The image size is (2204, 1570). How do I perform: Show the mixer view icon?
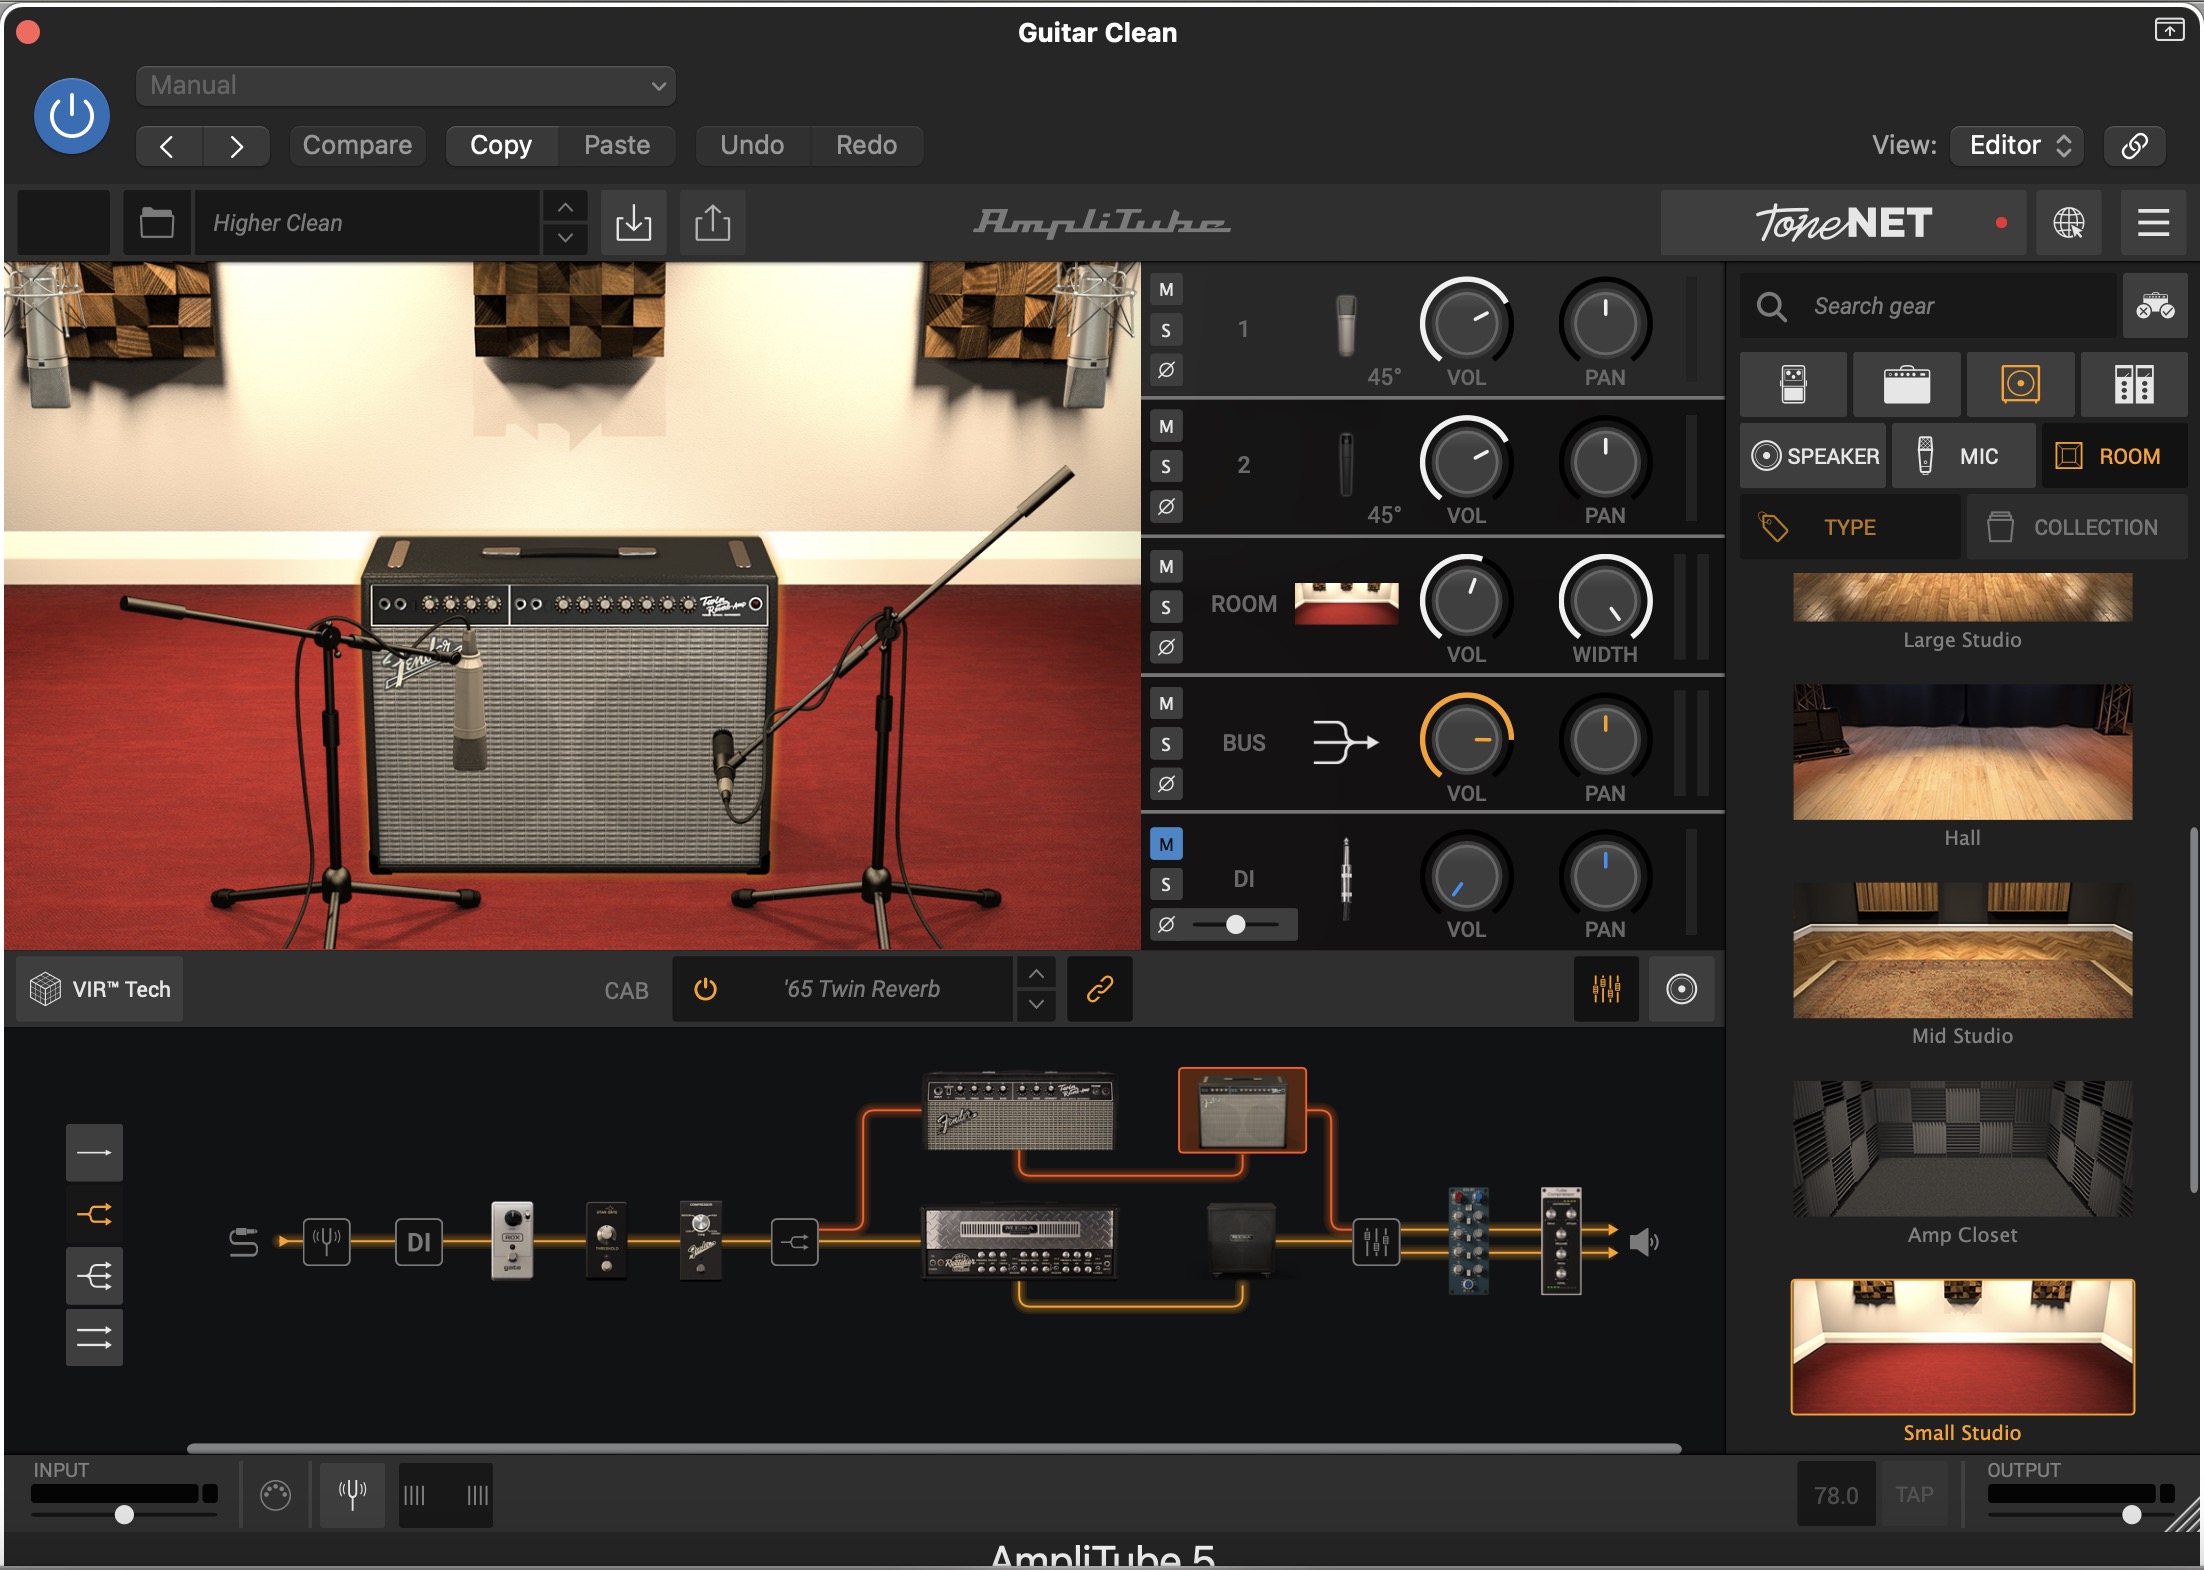coord(1606,989)
